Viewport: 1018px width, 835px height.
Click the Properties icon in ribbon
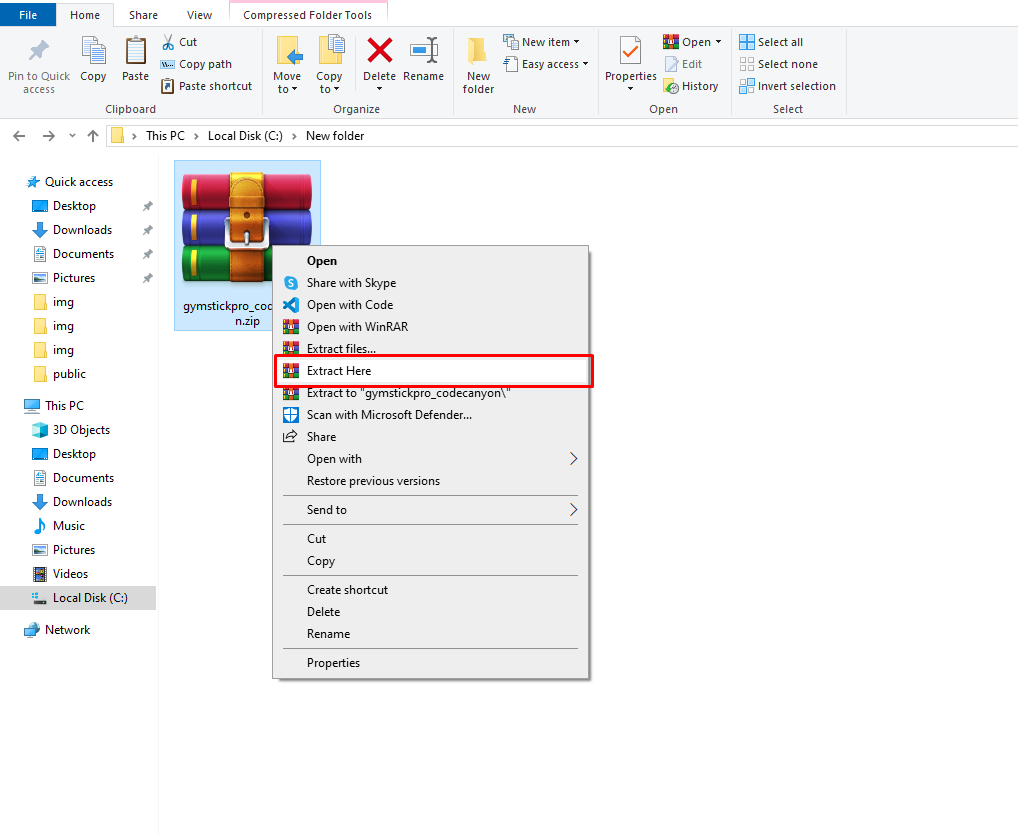pyautogui.click(x=630, y=52)
